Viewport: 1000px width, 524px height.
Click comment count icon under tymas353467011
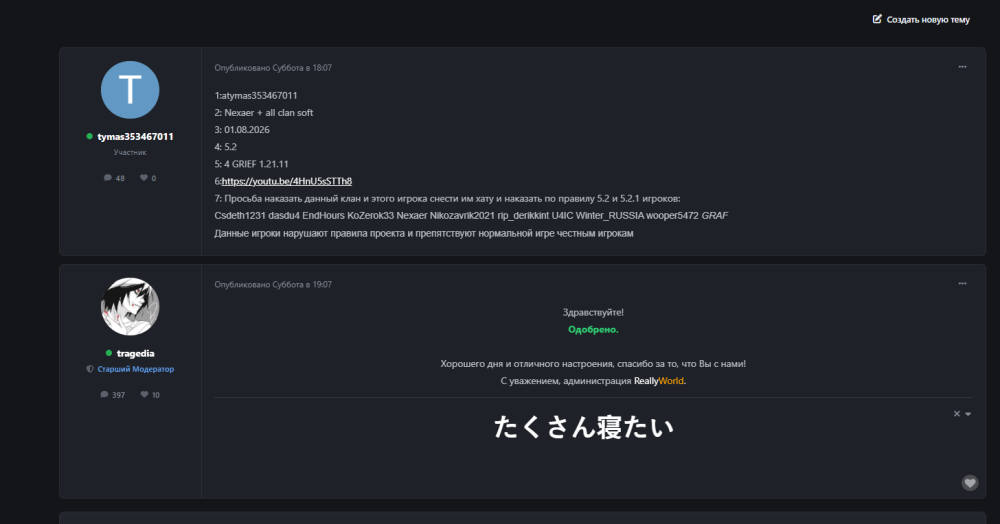[108, 178]
